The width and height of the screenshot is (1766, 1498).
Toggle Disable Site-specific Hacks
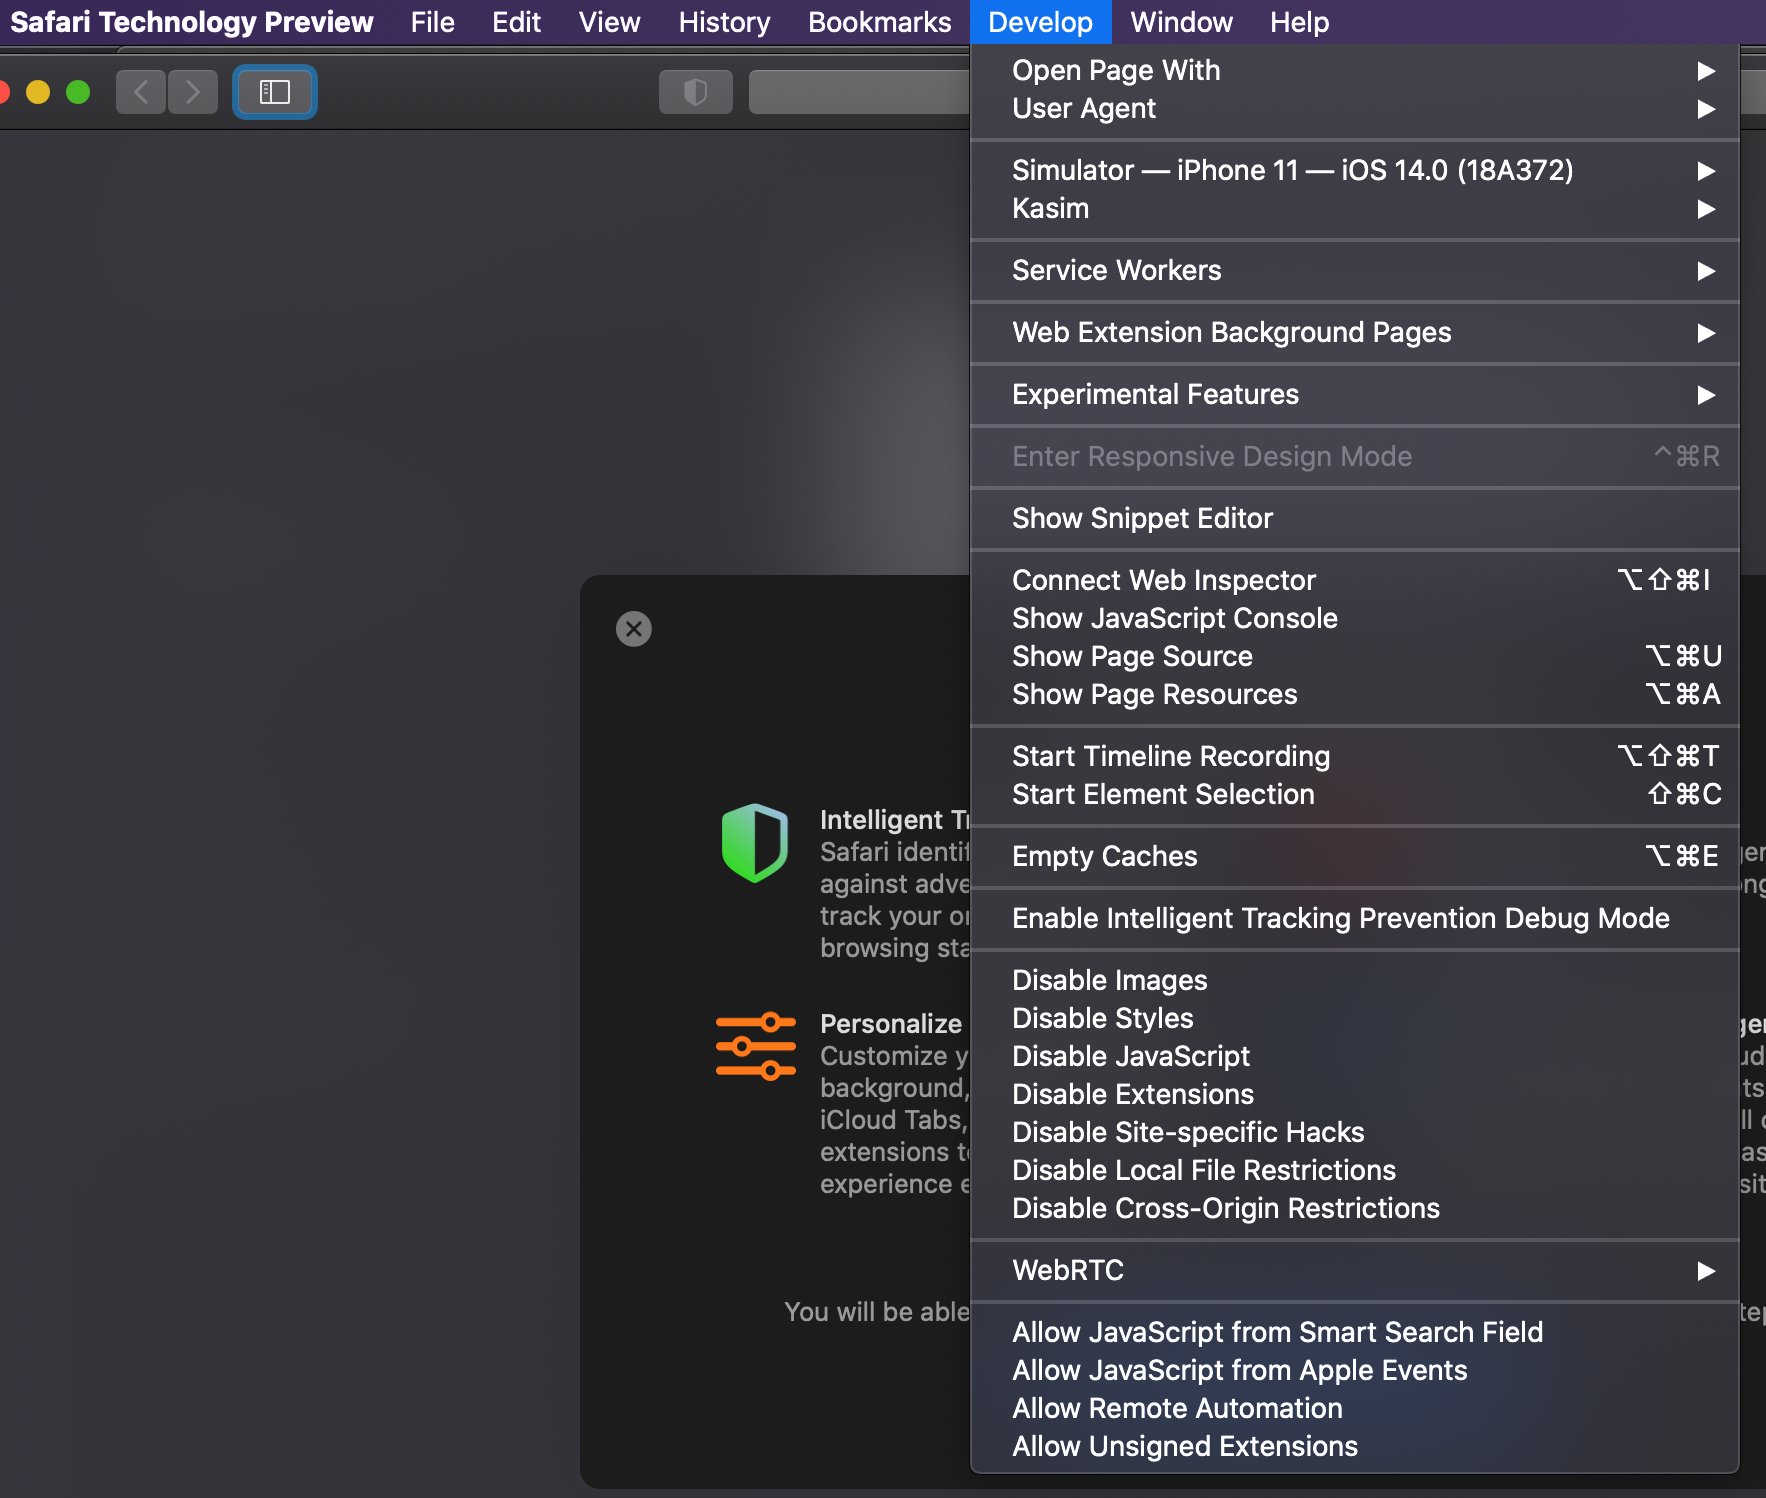point(1355,1132)
